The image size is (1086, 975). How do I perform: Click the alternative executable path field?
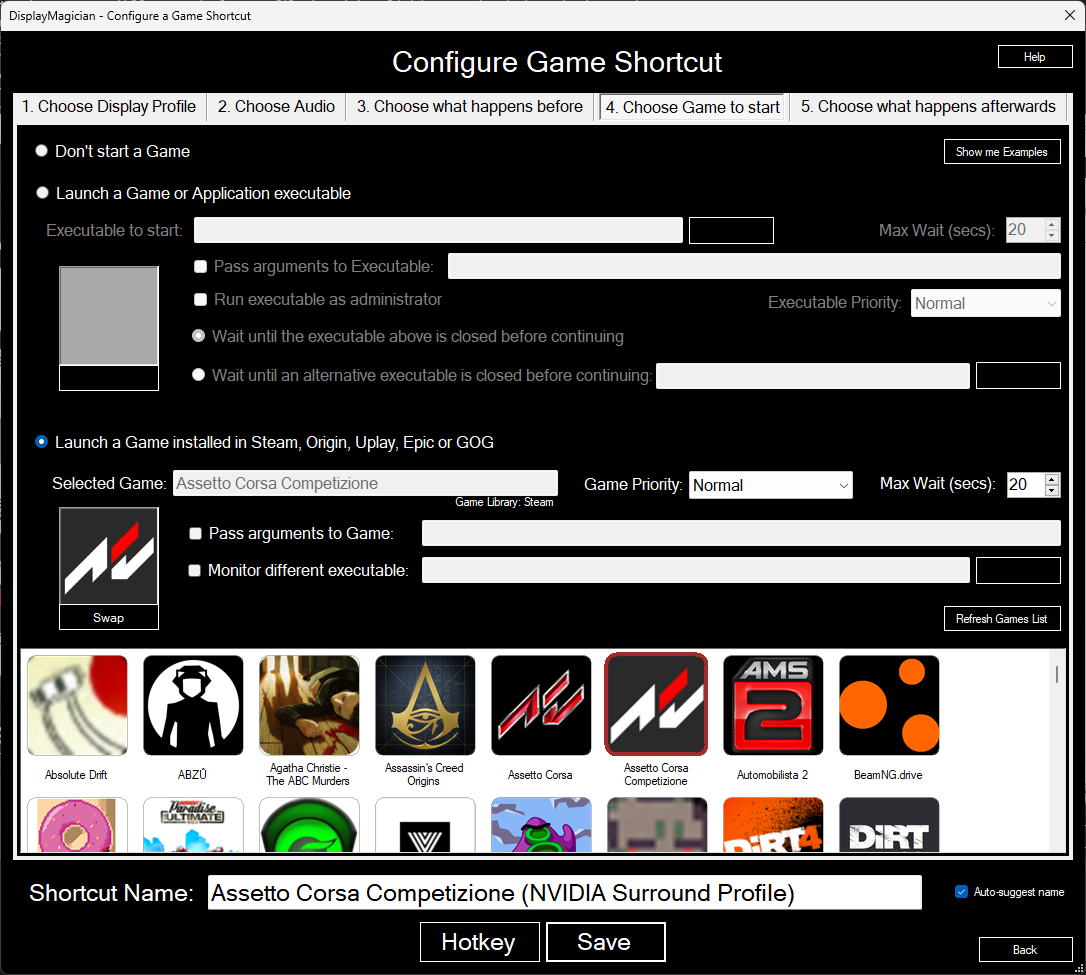(812, 375)
